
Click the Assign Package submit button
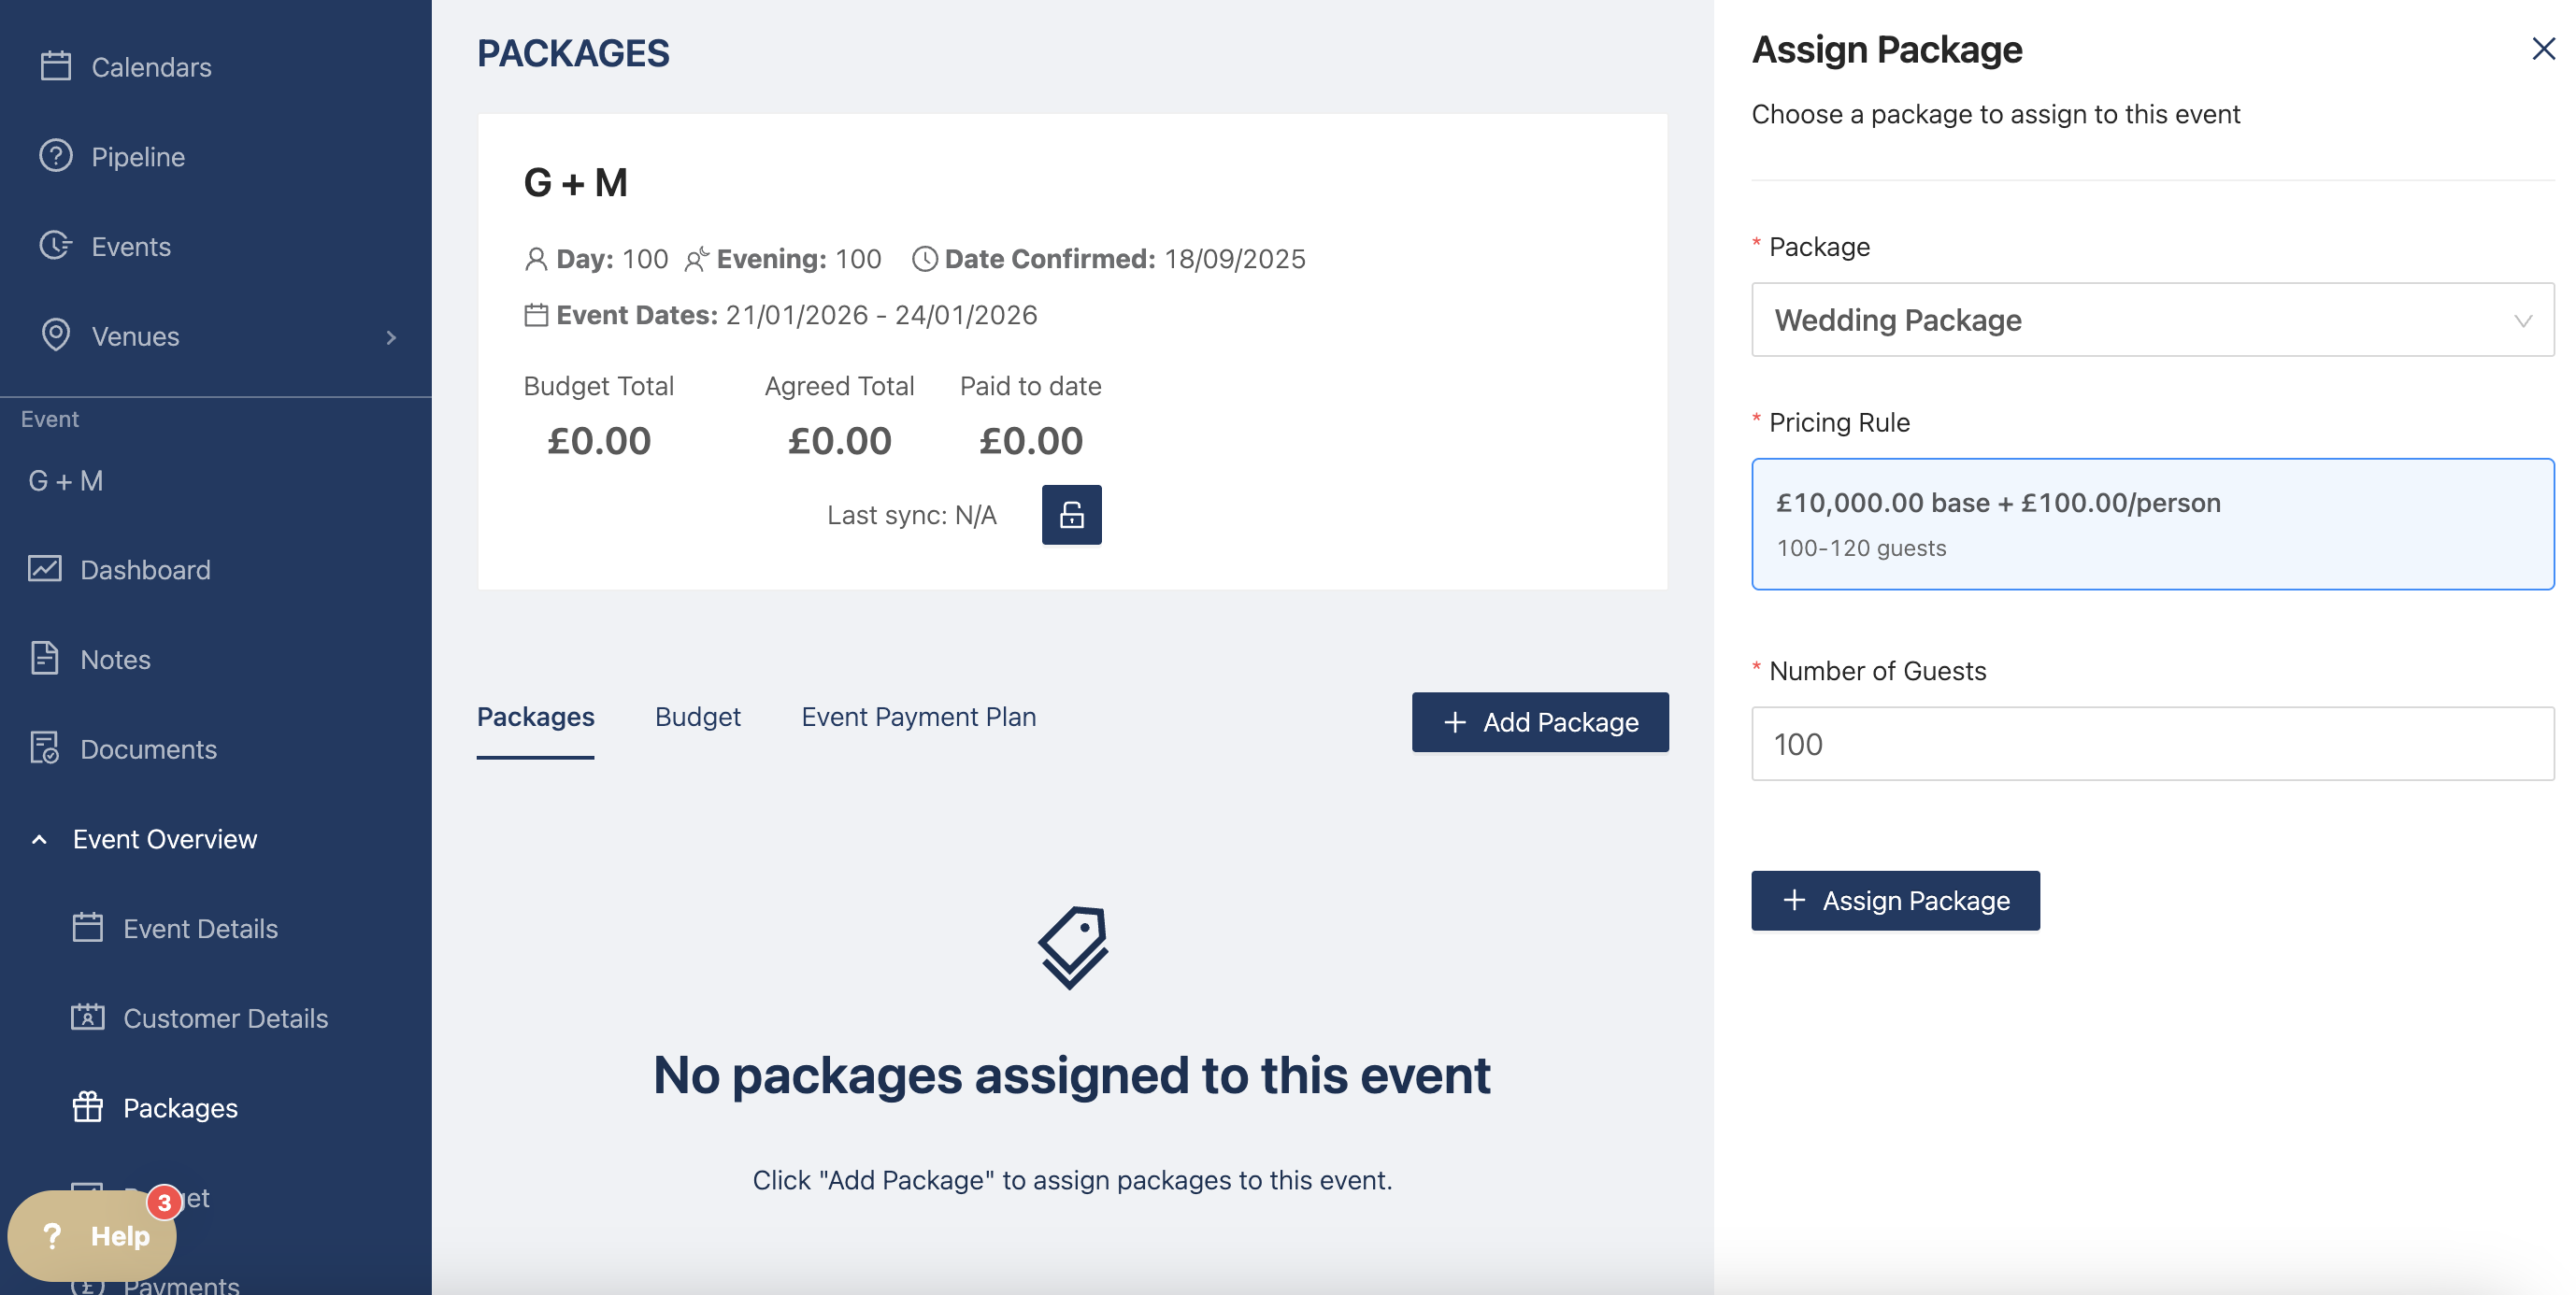coord(1894,901)
